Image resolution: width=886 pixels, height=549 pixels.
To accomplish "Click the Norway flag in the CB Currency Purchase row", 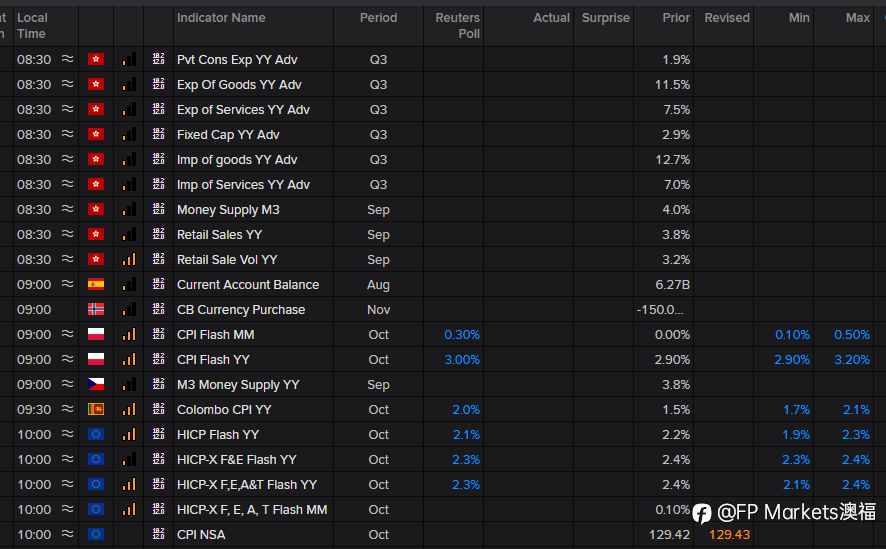I will pyautogui.click(x=96, y=310).
